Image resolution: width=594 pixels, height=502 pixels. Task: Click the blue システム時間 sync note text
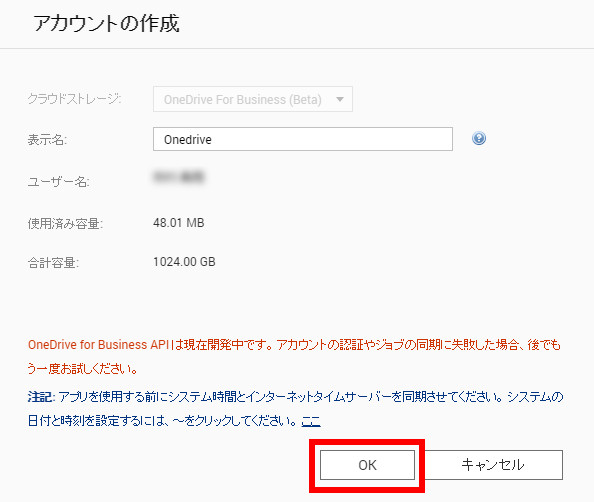[x=295, y=409]
